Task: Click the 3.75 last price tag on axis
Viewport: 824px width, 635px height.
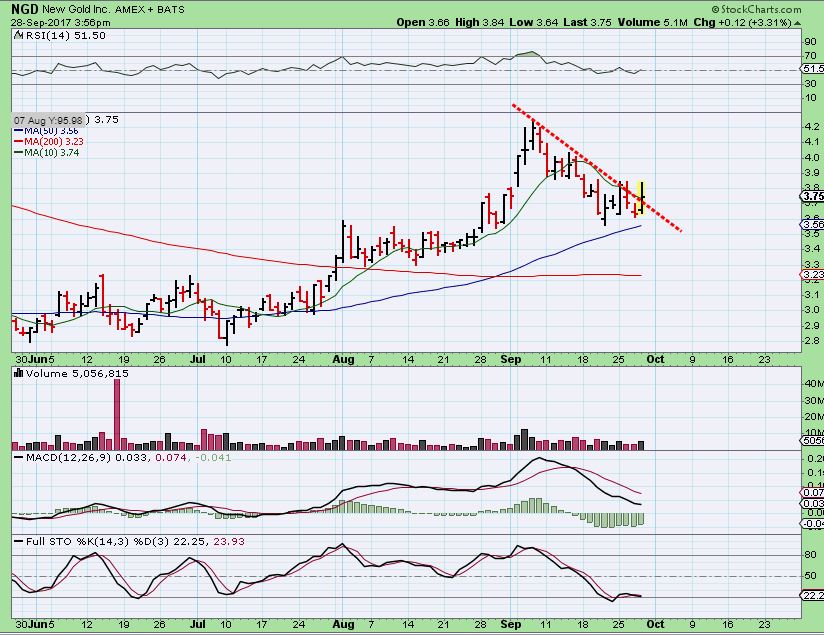Action: (x=813, y=196)
